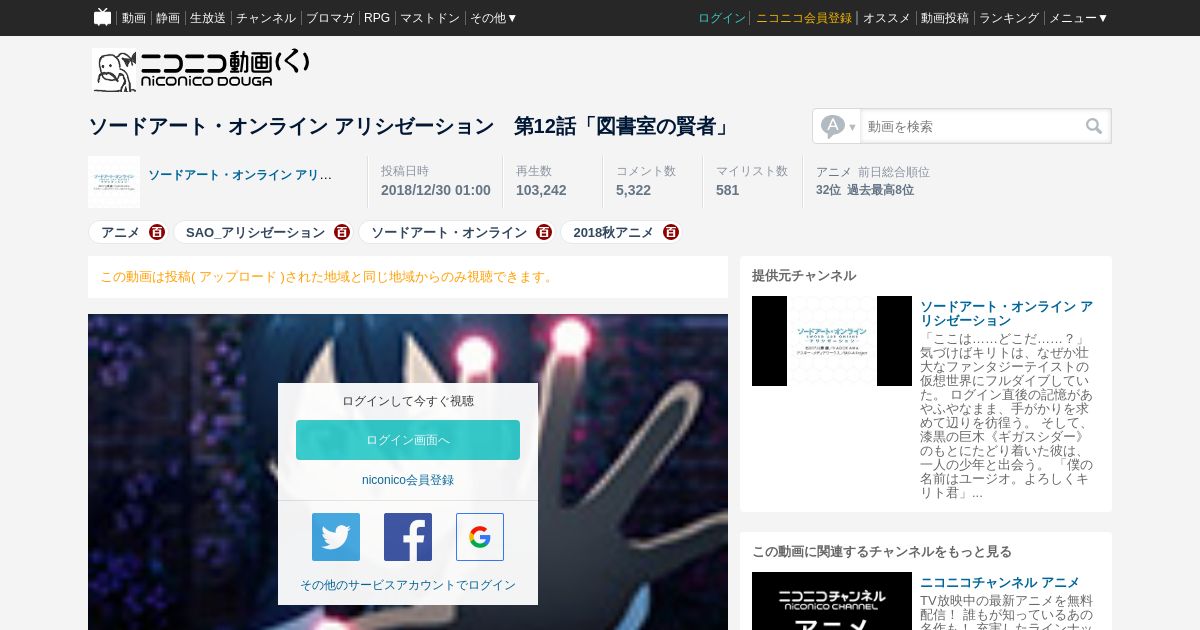
Task: Open 動画投稿 in the top bar
Action: [945, 18]
